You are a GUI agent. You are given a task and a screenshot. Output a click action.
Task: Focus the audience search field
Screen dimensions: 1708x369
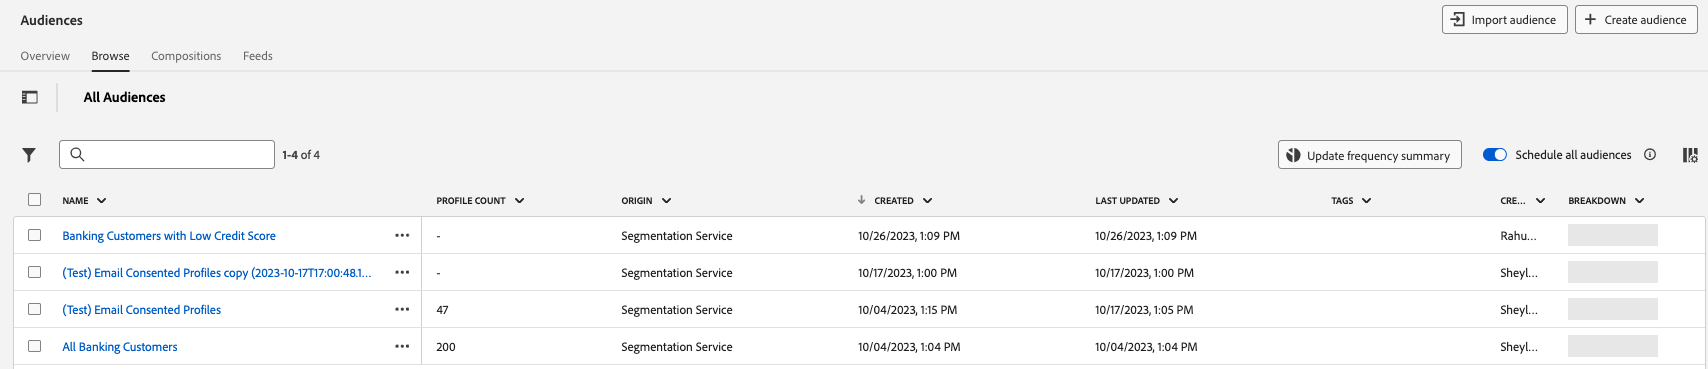pos(167,154)
